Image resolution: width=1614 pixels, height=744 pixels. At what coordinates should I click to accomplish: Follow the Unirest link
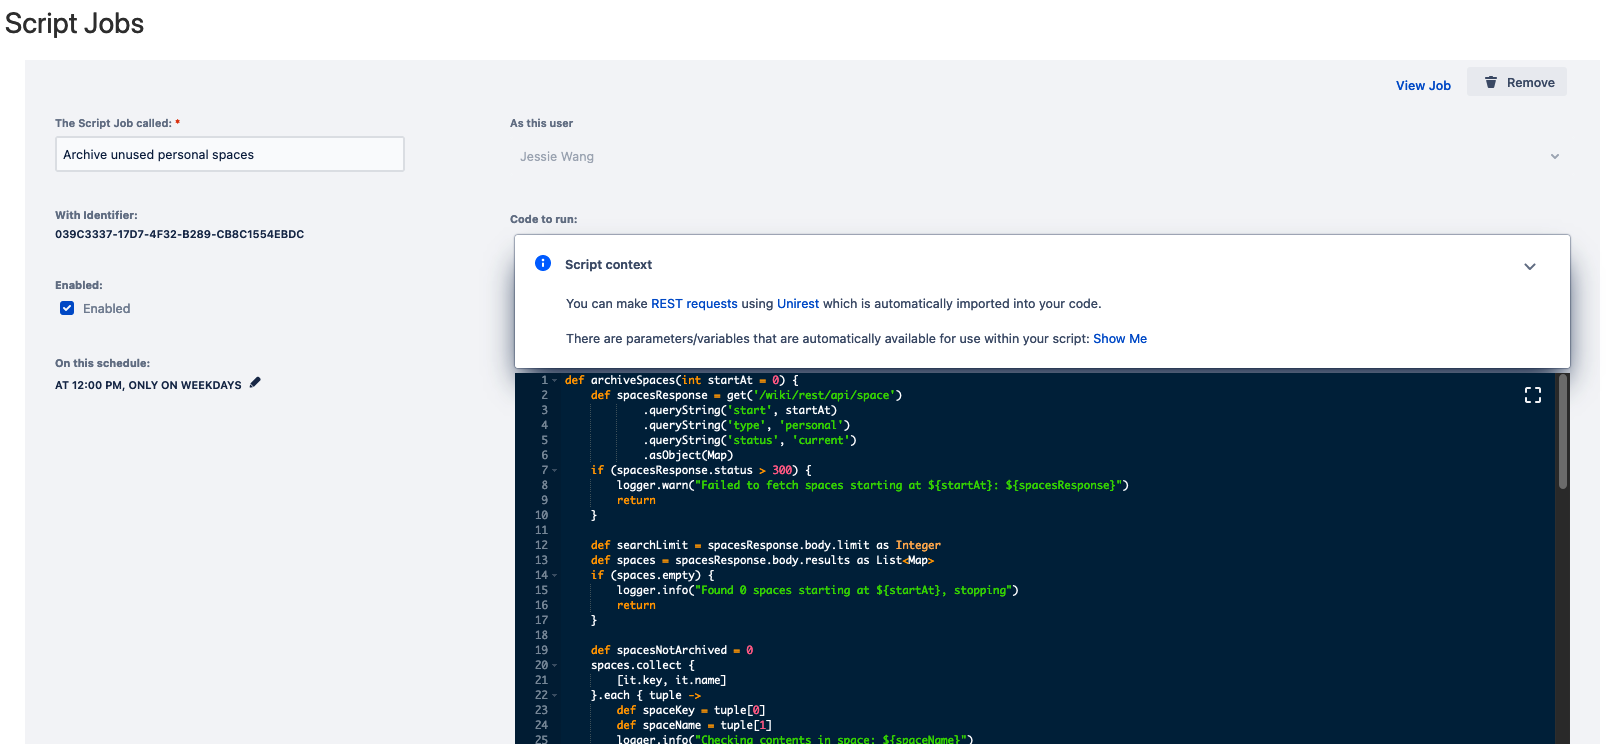coord(798,304)
